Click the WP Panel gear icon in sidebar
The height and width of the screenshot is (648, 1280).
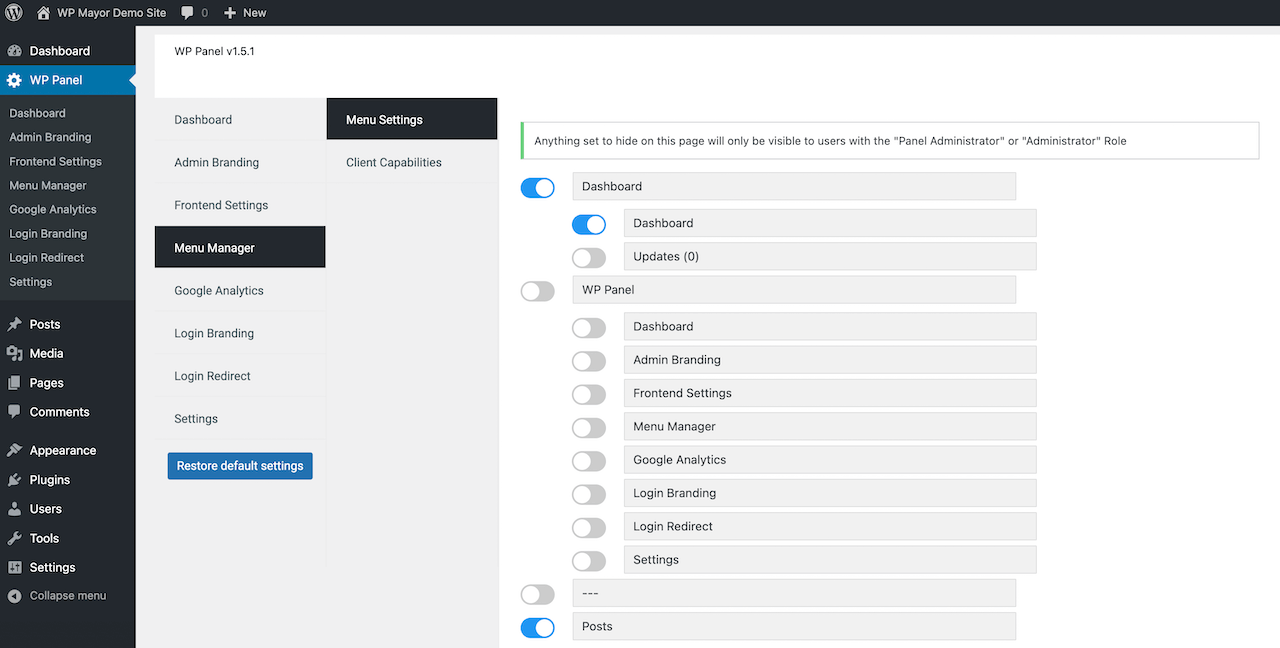(x=14, y=80)
